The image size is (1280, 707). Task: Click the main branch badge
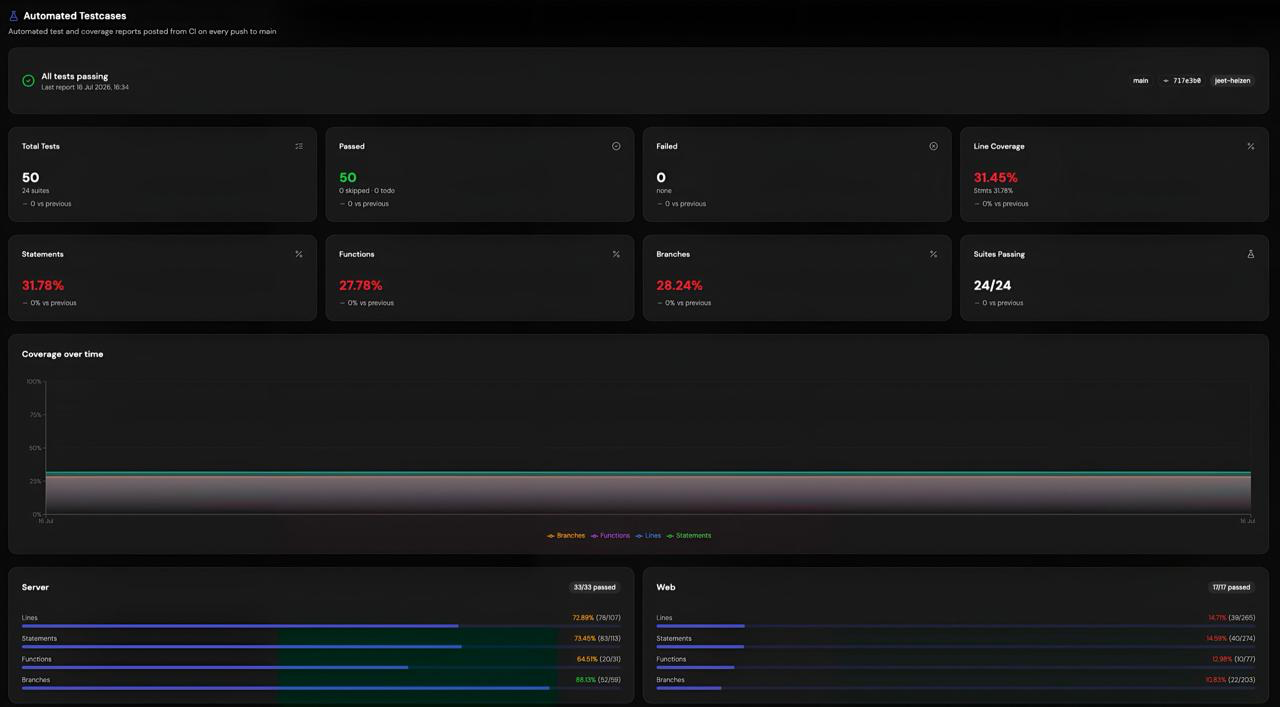[1140, 81]
